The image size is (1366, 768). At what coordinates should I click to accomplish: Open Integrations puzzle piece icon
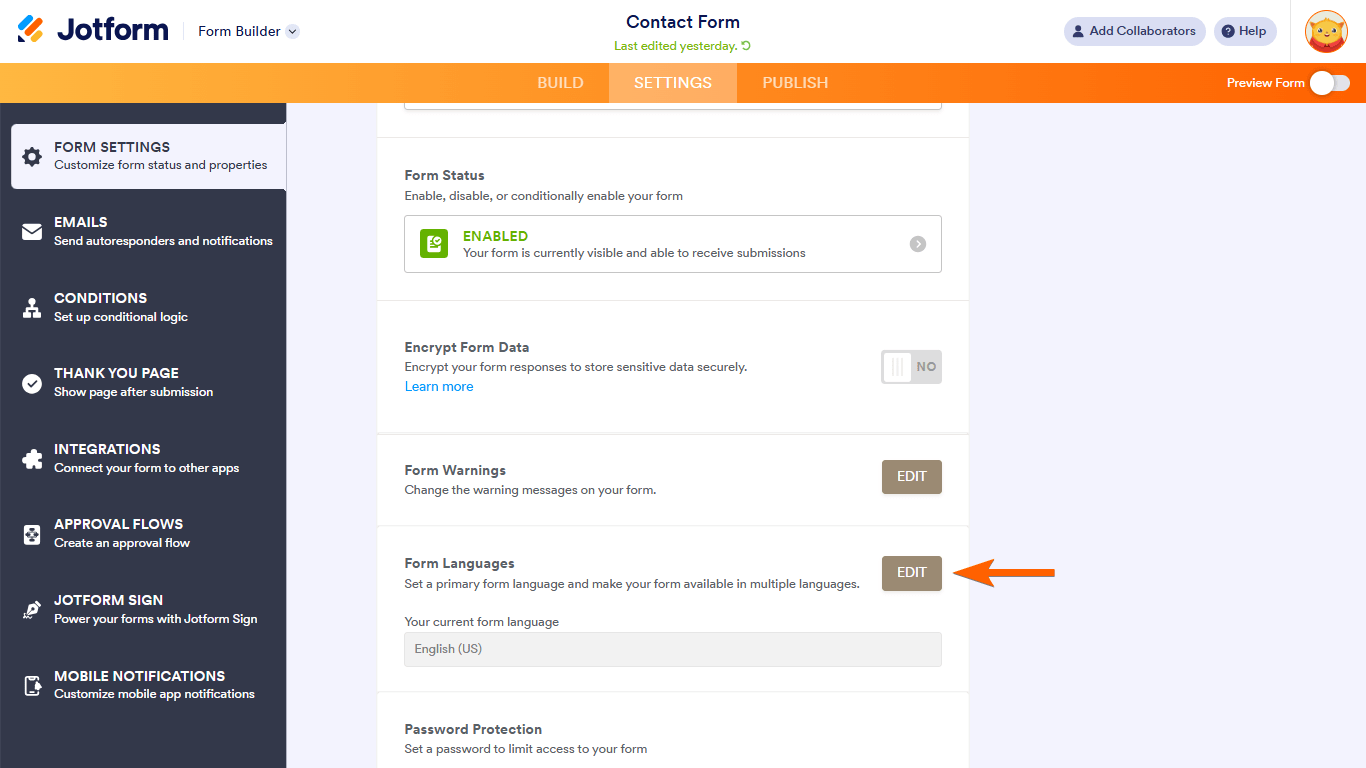click(32, 459)
